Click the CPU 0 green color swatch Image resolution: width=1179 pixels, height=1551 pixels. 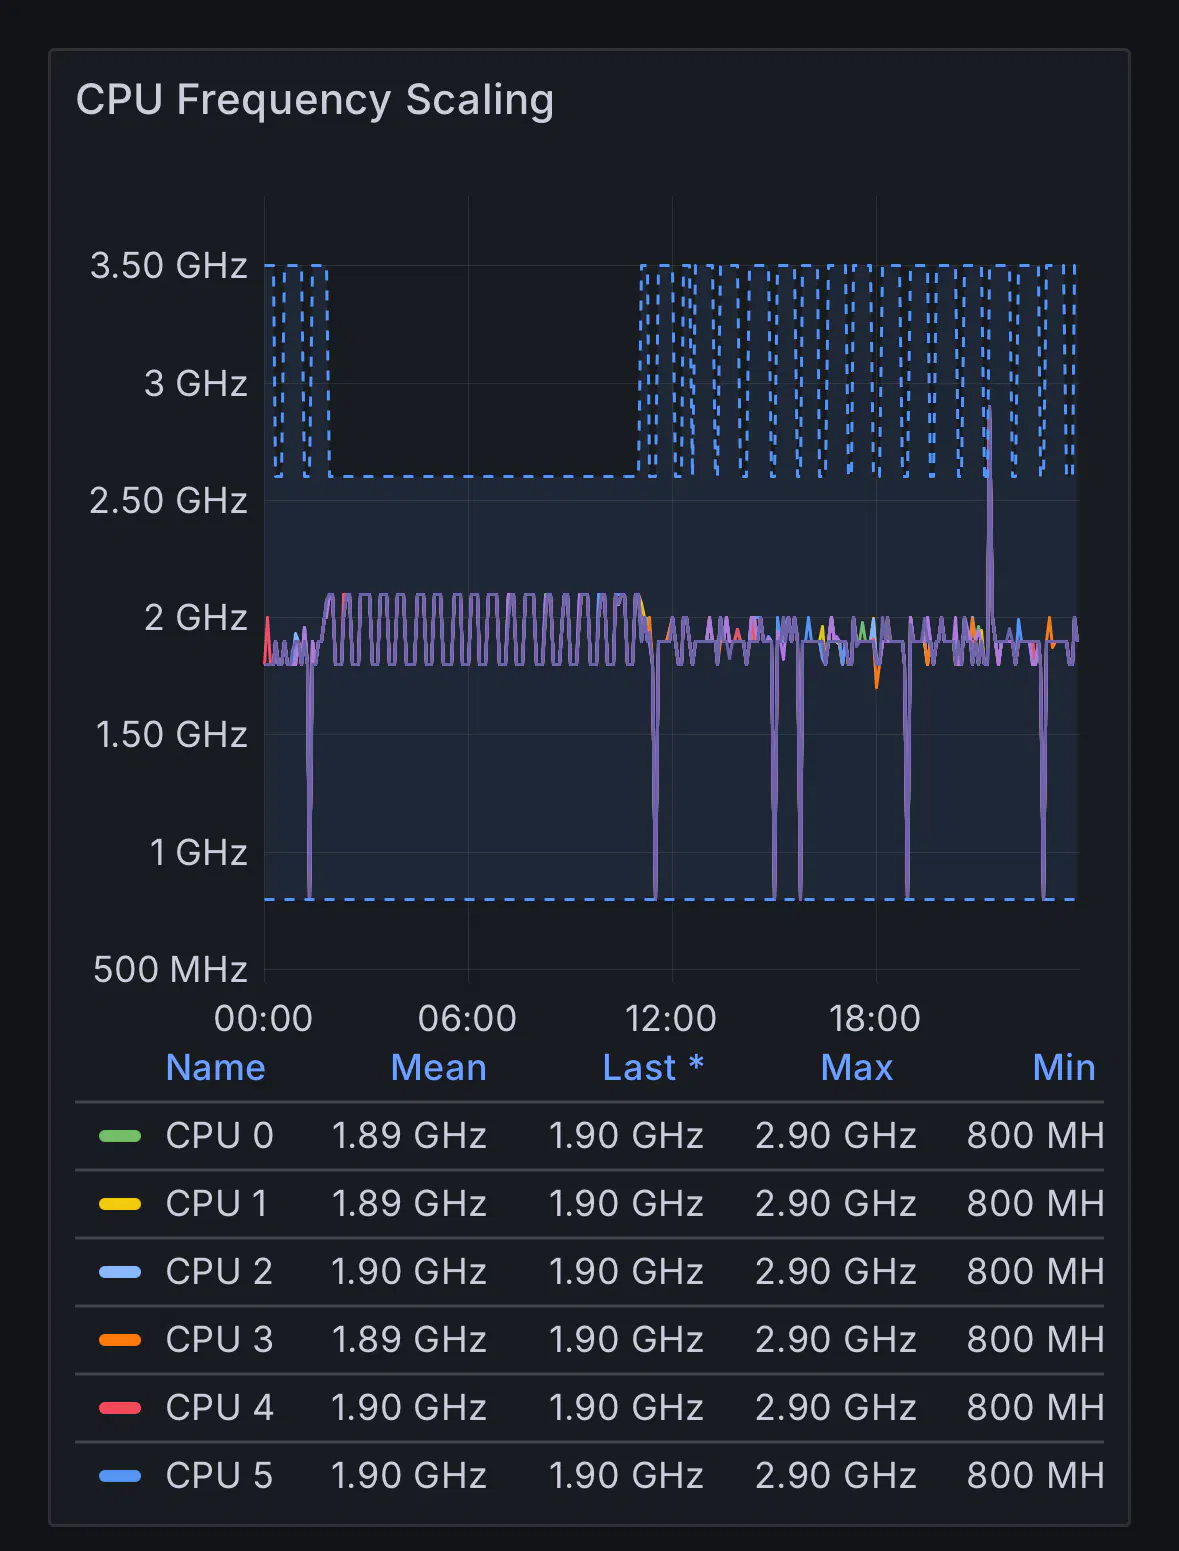[x=120, y=1136]
